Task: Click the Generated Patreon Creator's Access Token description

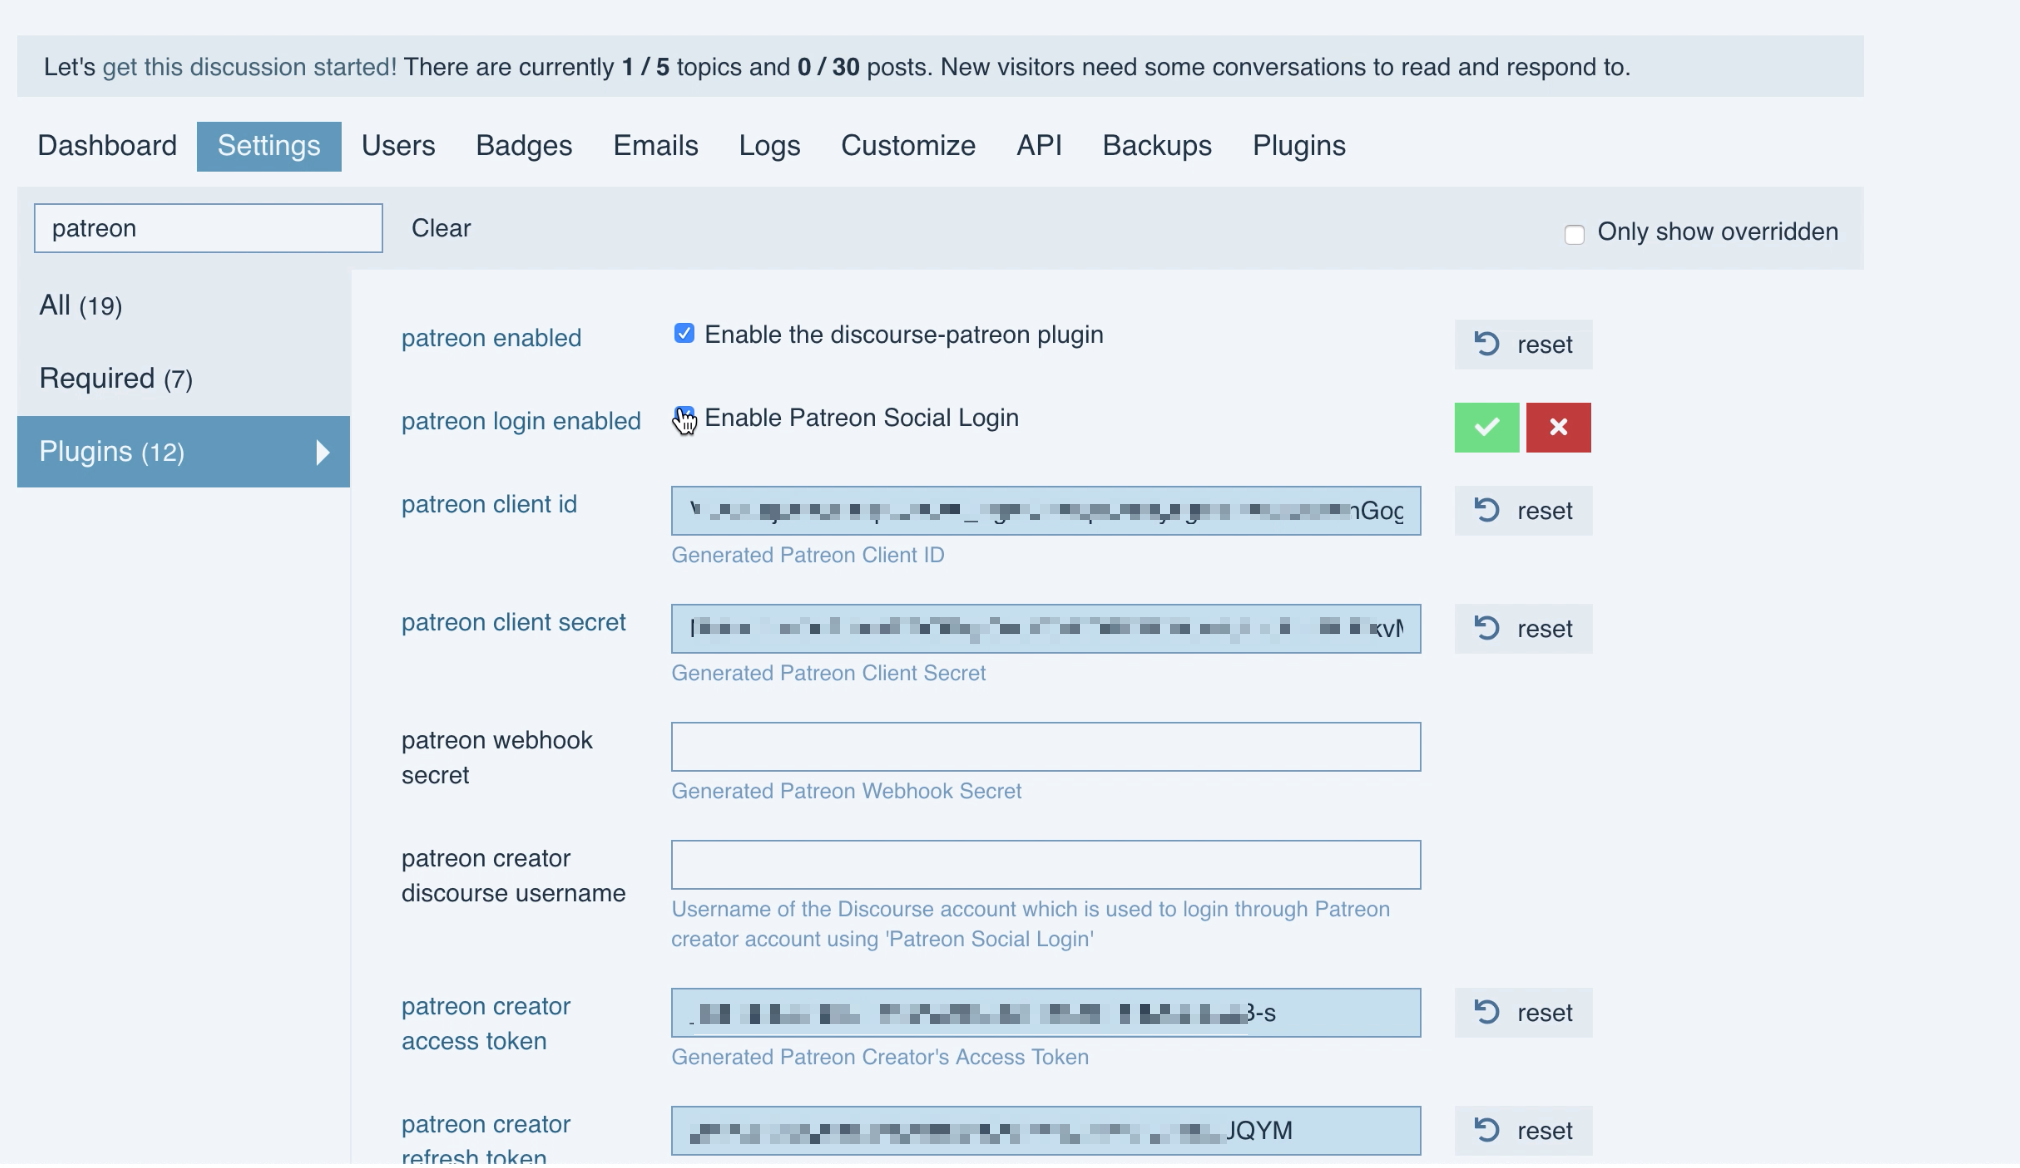Action: 880,1057
